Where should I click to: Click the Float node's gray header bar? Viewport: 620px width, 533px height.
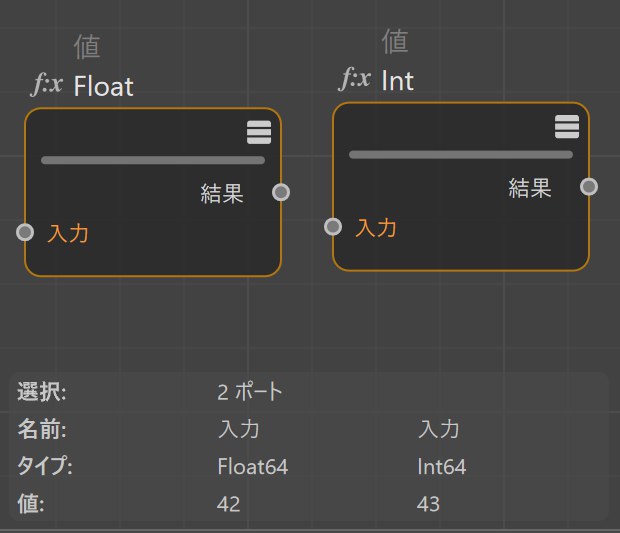pyautogui.click(x=153, y=160)
